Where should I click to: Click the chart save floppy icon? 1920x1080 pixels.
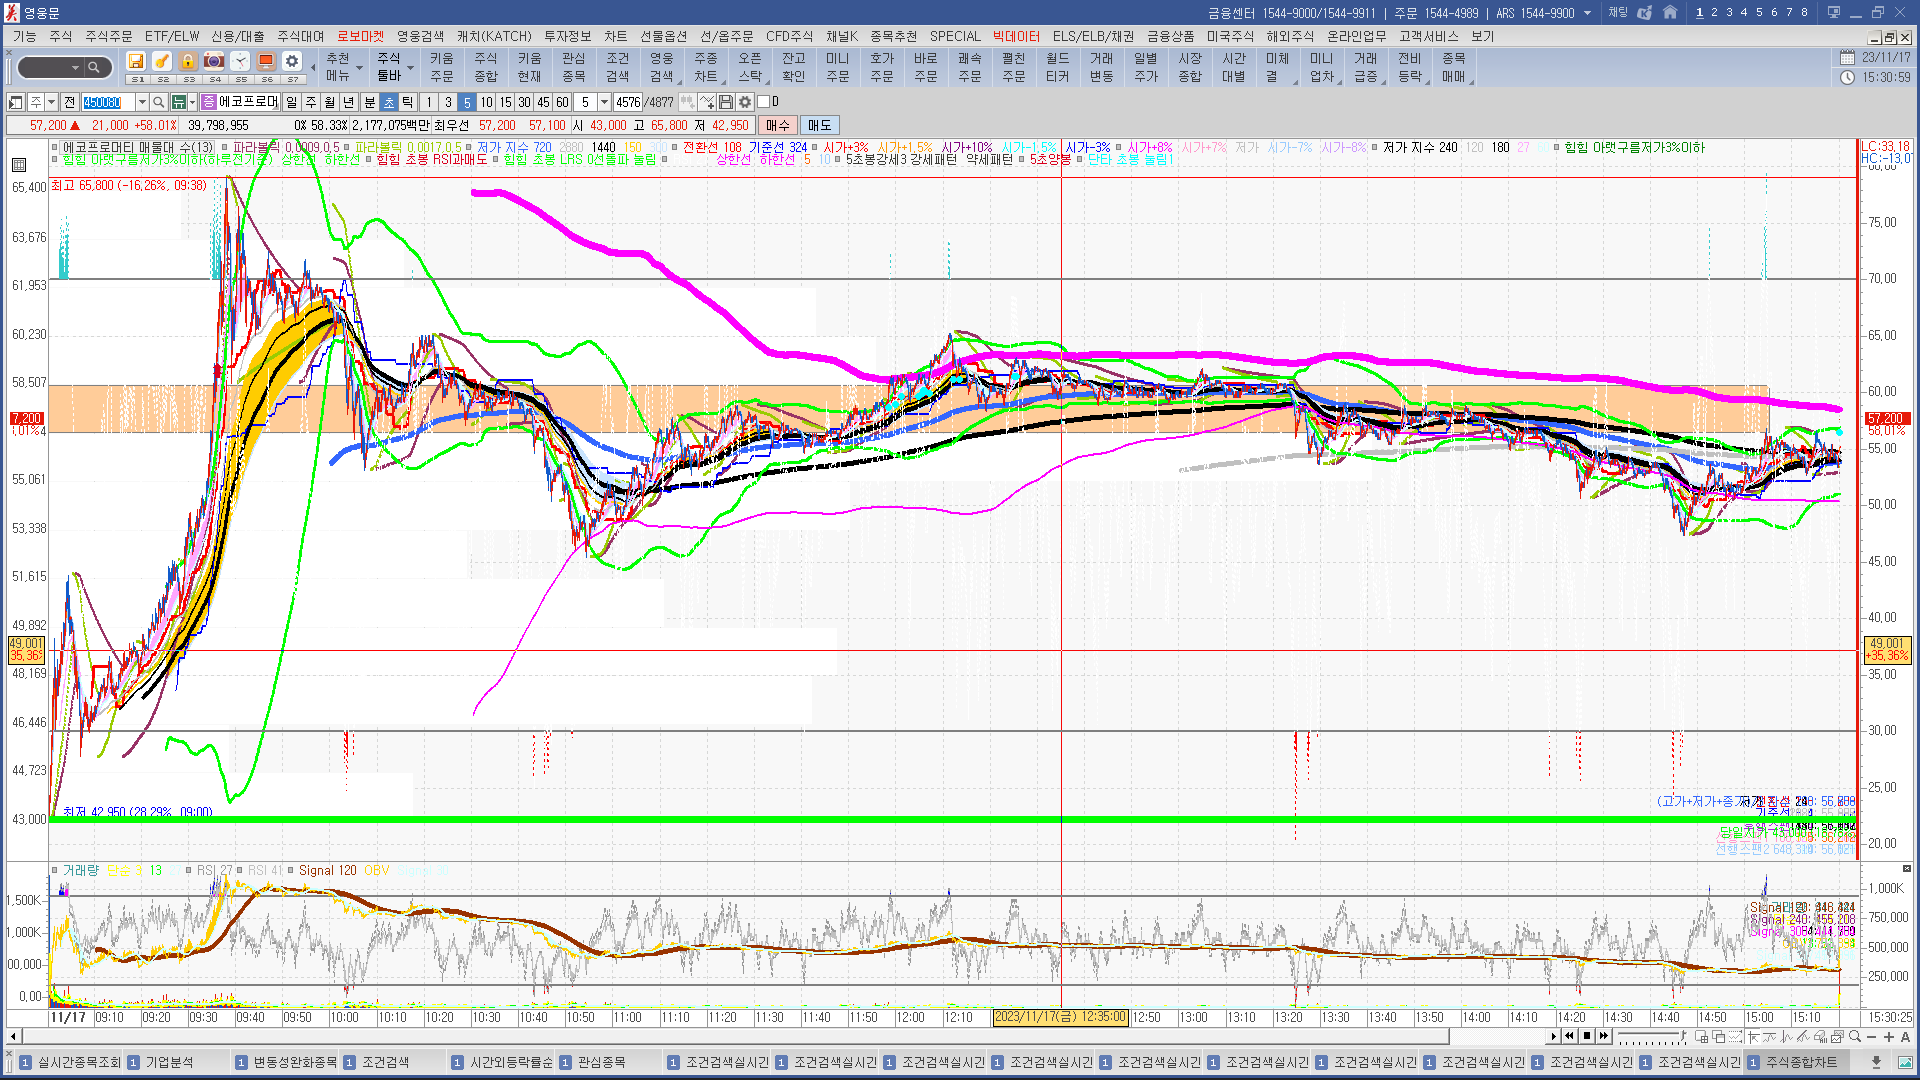tap(726, 102)
